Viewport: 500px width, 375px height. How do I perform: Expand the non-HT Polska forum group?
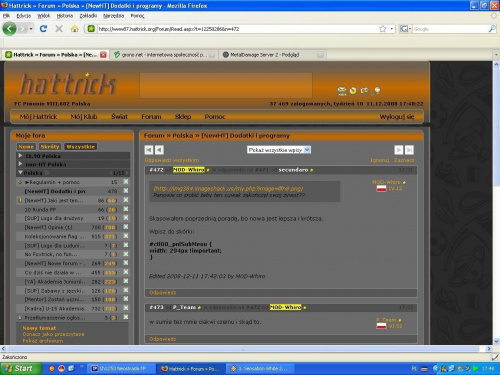[21, 164]
